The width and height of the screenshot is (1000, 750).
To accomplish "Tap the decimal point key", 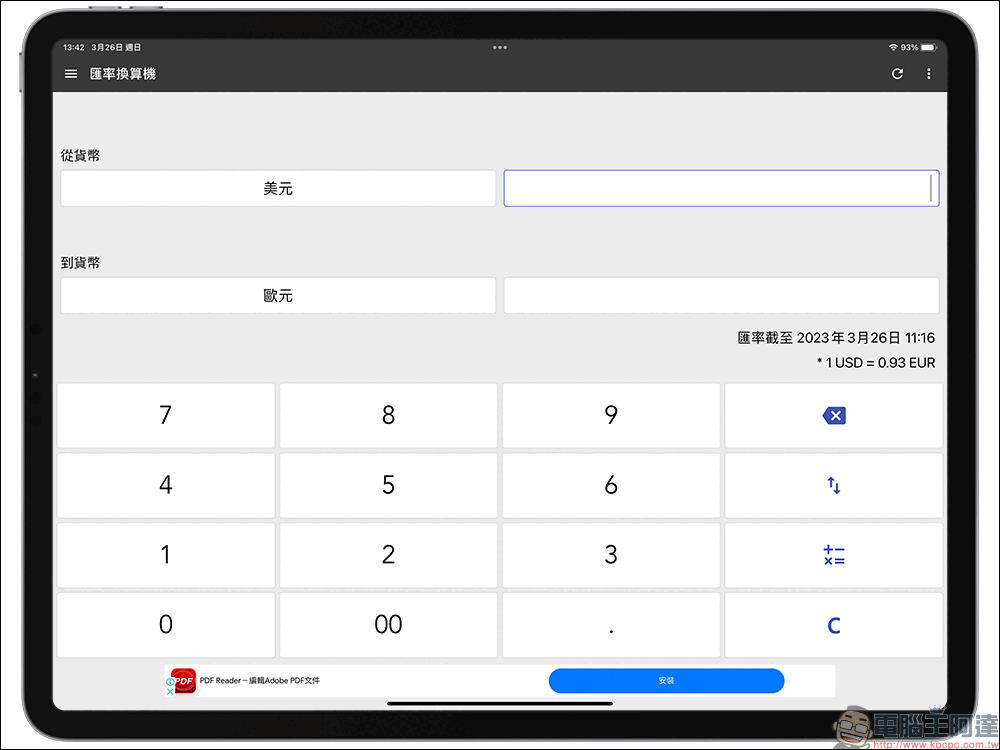I will [611, 625].
